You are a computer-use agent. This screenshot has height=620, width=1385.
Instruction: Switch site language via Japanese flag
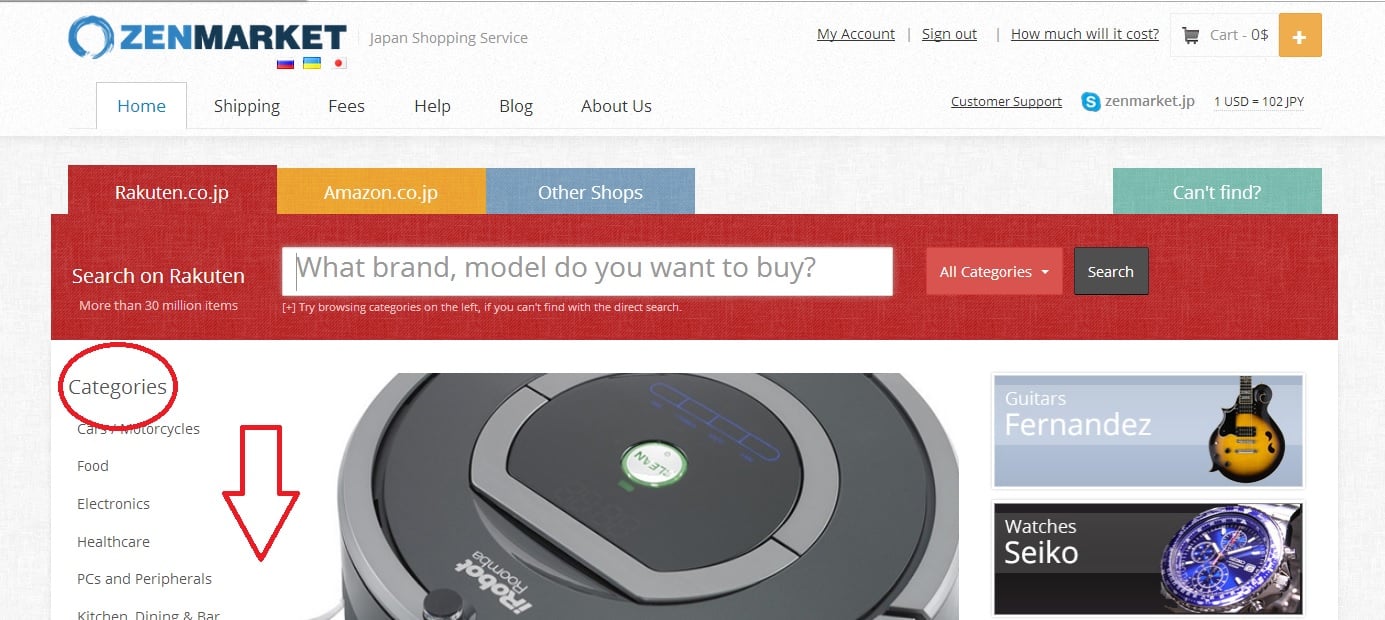(x=338, y=63)
